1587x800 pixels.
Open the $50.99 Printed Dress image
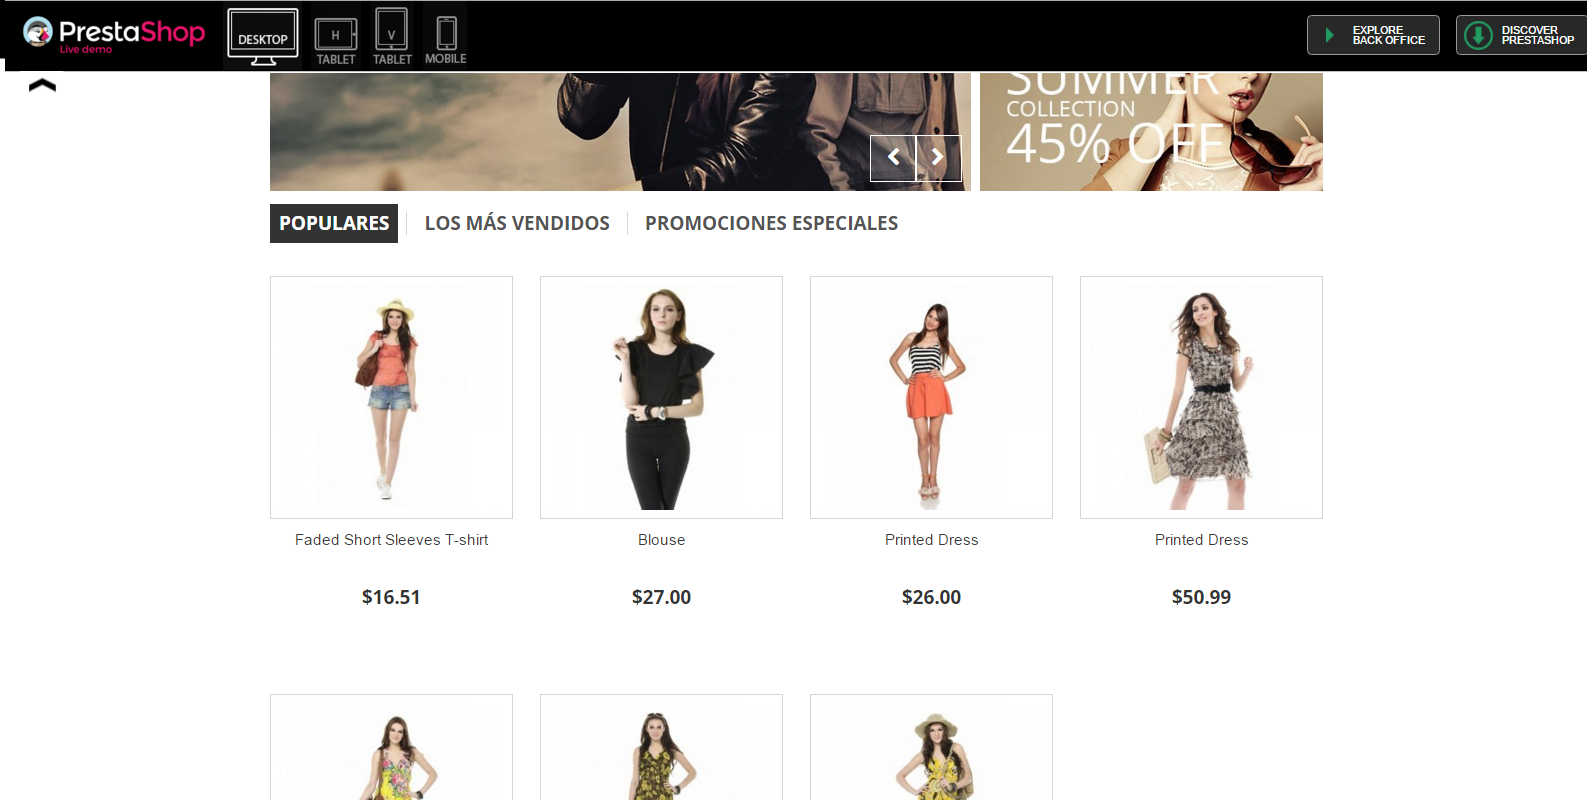point(1201,397)
